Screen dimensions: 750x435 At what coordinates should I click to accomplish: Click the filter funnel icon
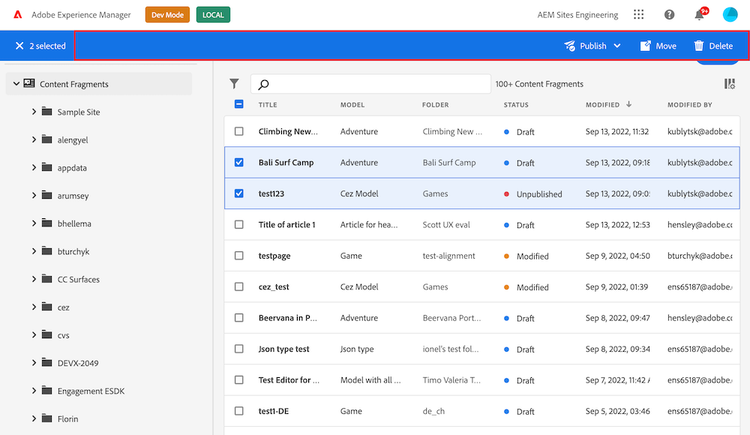tap(234, 84)
